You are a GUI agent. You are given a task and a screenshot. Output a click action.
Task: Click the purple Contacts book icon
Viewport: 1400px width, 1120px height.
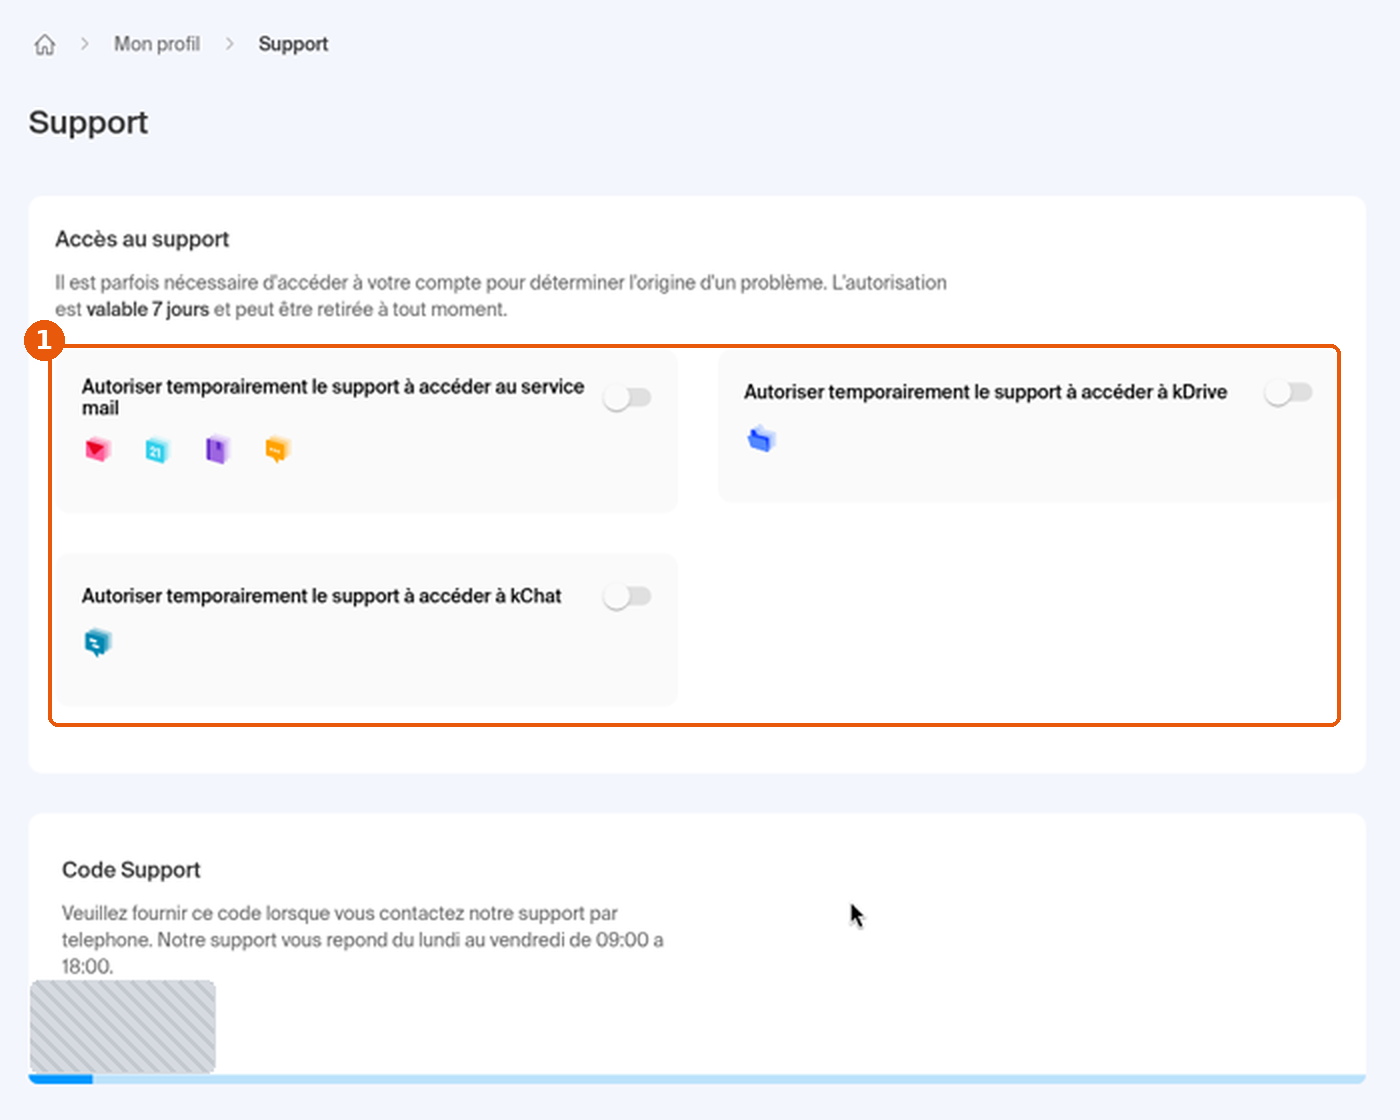click(217, 450)
